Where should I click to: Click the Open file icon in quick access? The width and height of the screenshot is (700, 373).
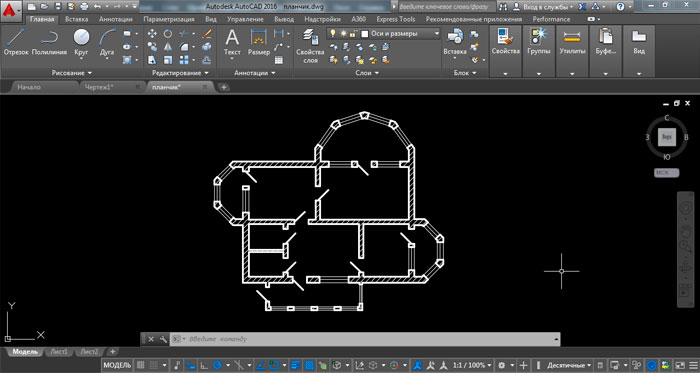[44, 7]
